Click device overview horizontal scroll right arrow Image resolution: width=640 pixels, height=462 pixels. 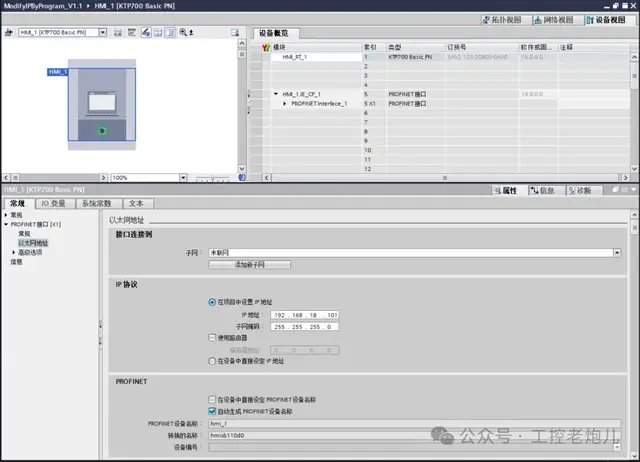(x=625, y=178)
